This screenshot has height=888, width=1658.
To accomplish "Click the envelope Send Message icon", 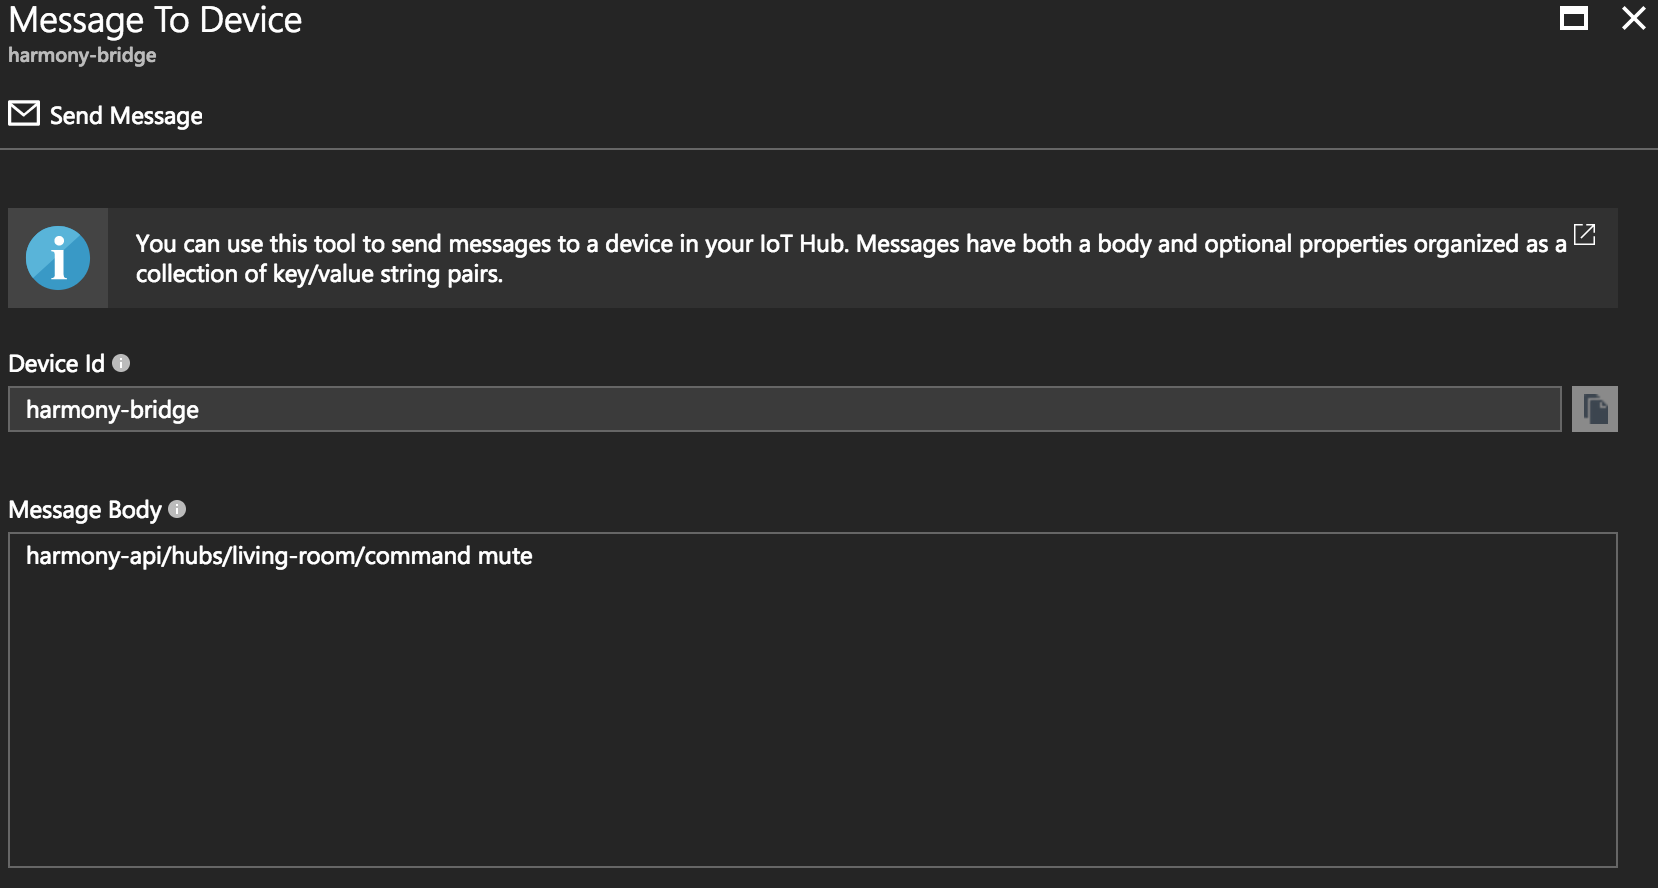I will 24,114.
